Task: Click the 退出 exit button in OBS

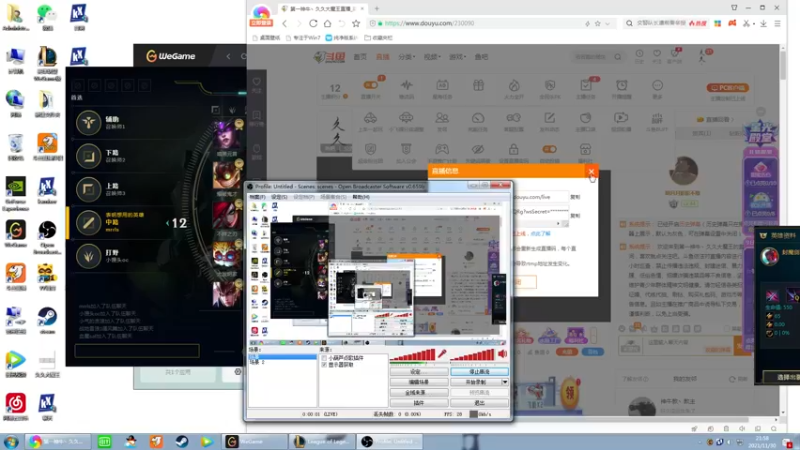Action: (x=479, y=403)
